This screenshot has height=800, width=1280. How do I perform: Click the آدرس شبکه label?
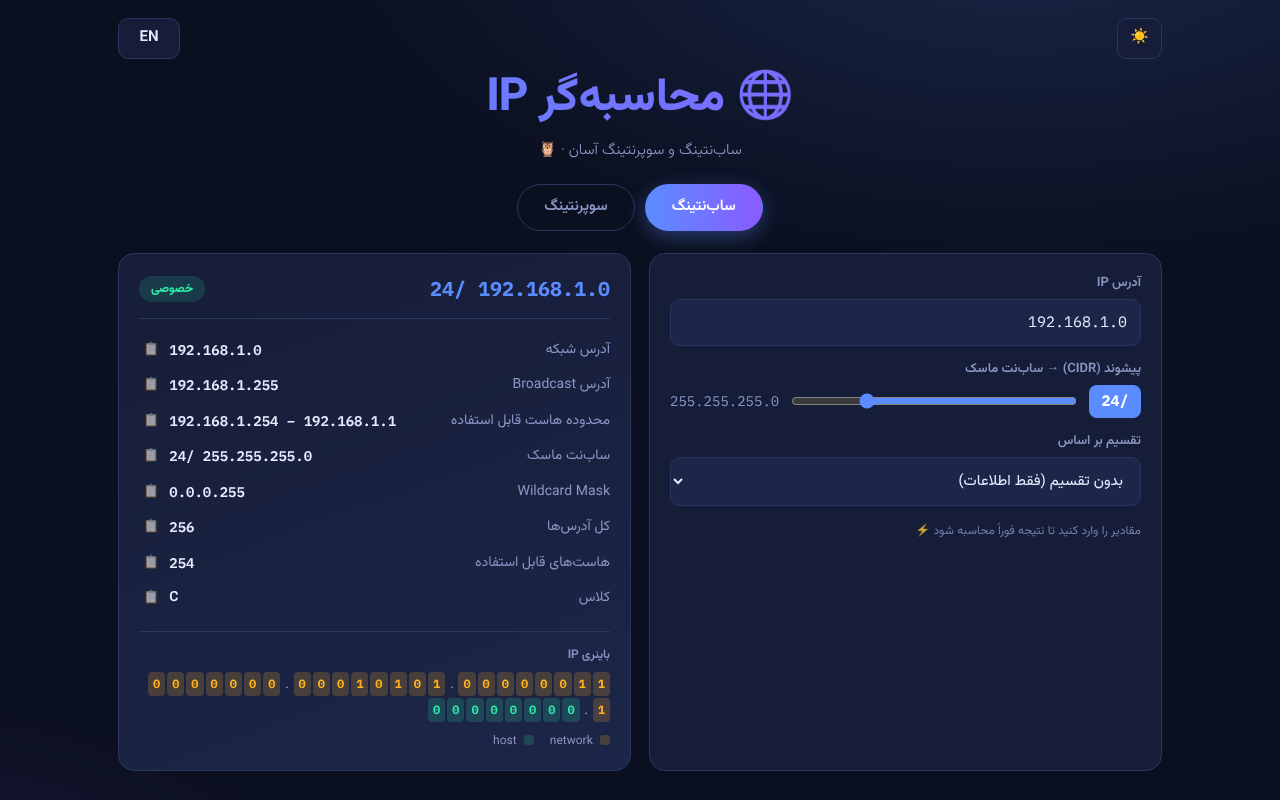(x=578, y=348)
